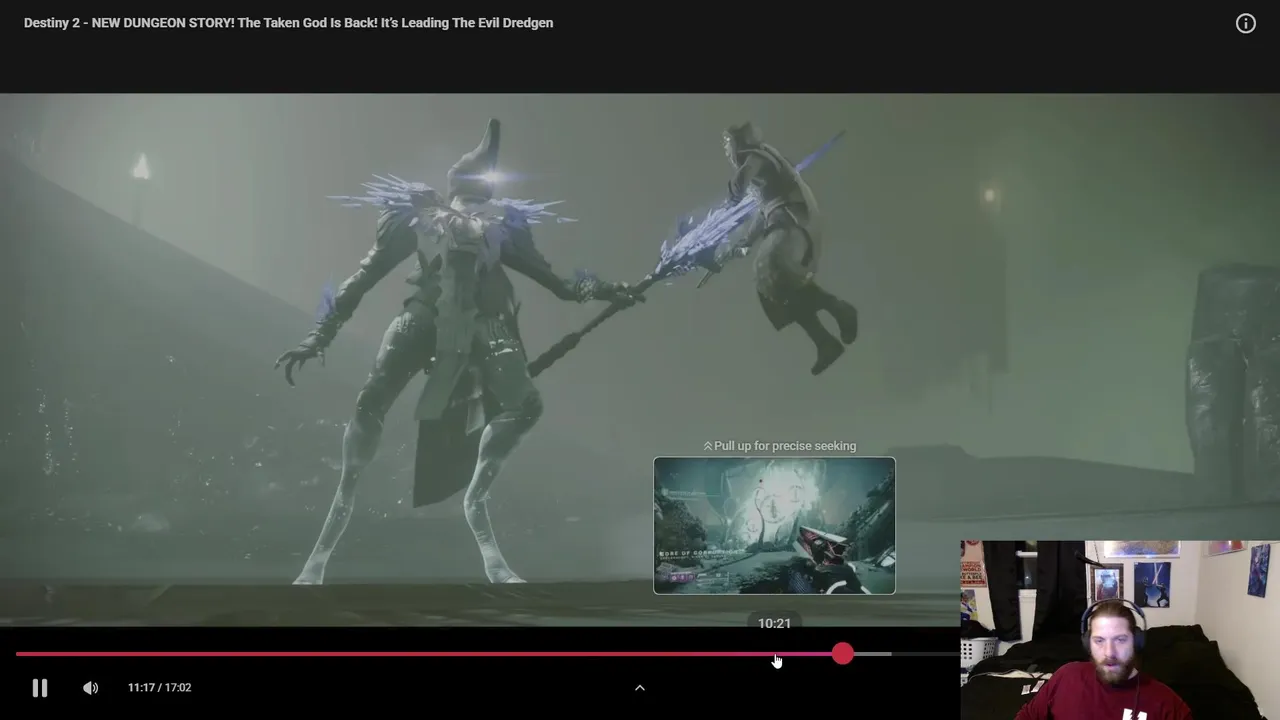Open the video info icon
The image size is (1280, 720).
[x=1245, y=23]
